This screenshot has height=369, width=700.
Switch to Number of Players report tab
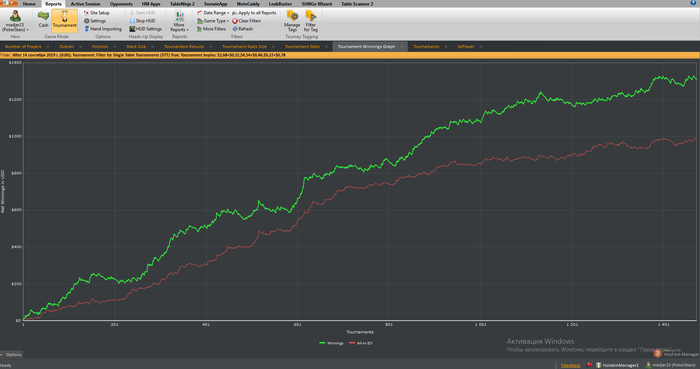click(23, 46)
